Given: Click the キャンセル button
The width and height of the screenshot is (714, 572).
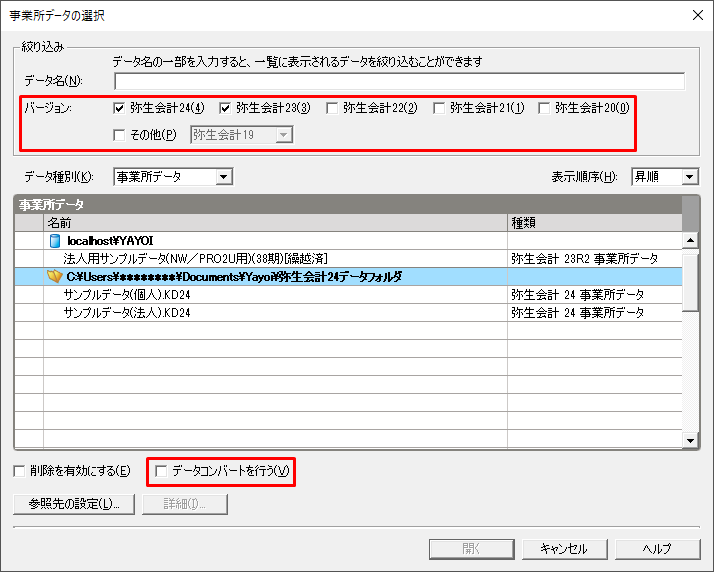Looking at the screenshot, I should [x=564, y=549].
